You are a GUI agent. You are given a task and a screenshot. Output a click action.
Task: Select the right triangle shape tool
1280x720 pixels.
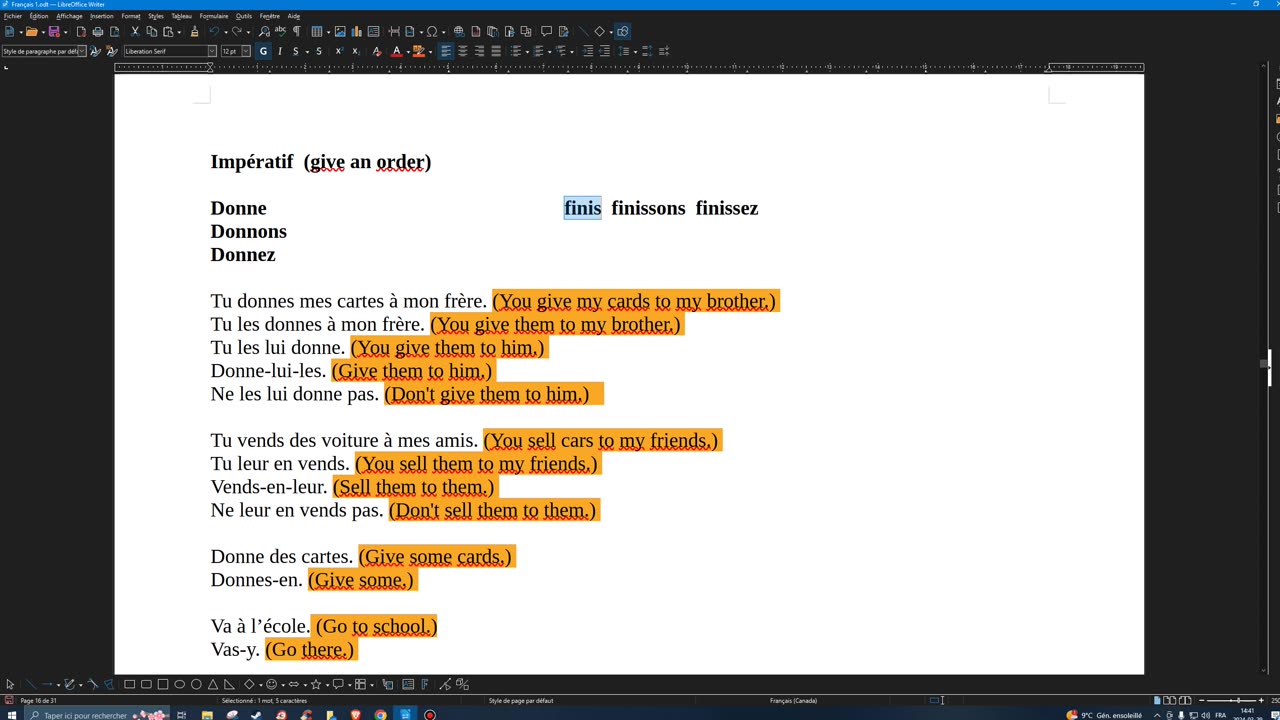(x=229, y=684)
